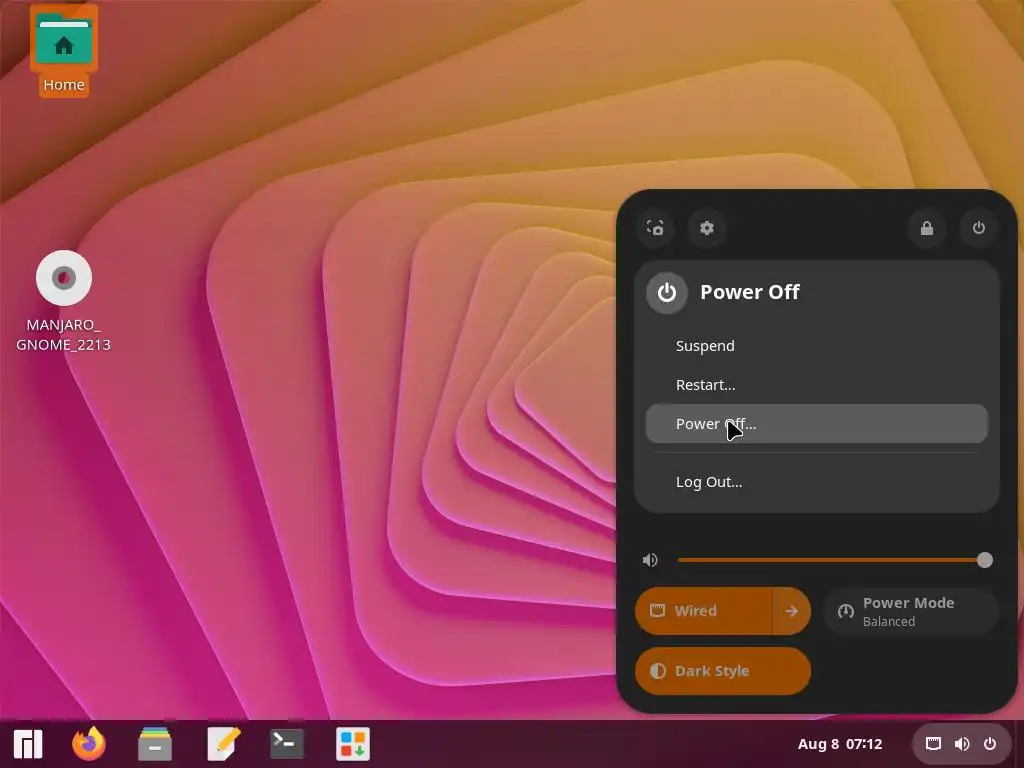Image resolution: width=1024 pixels, height=768 pixels.
Task: Open the Aug 8 07:12 clock
Action: (840, 744)
